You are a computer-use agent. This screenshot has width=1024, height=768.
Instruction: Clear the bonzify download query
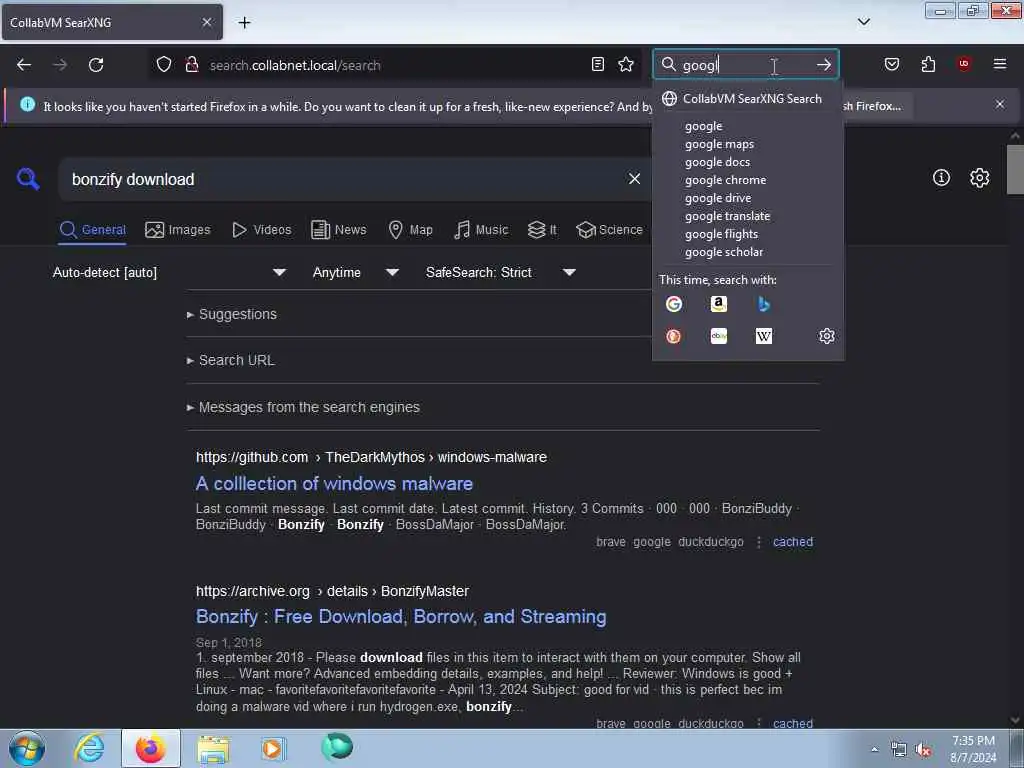pyautogui.click(x=634, y=179)
